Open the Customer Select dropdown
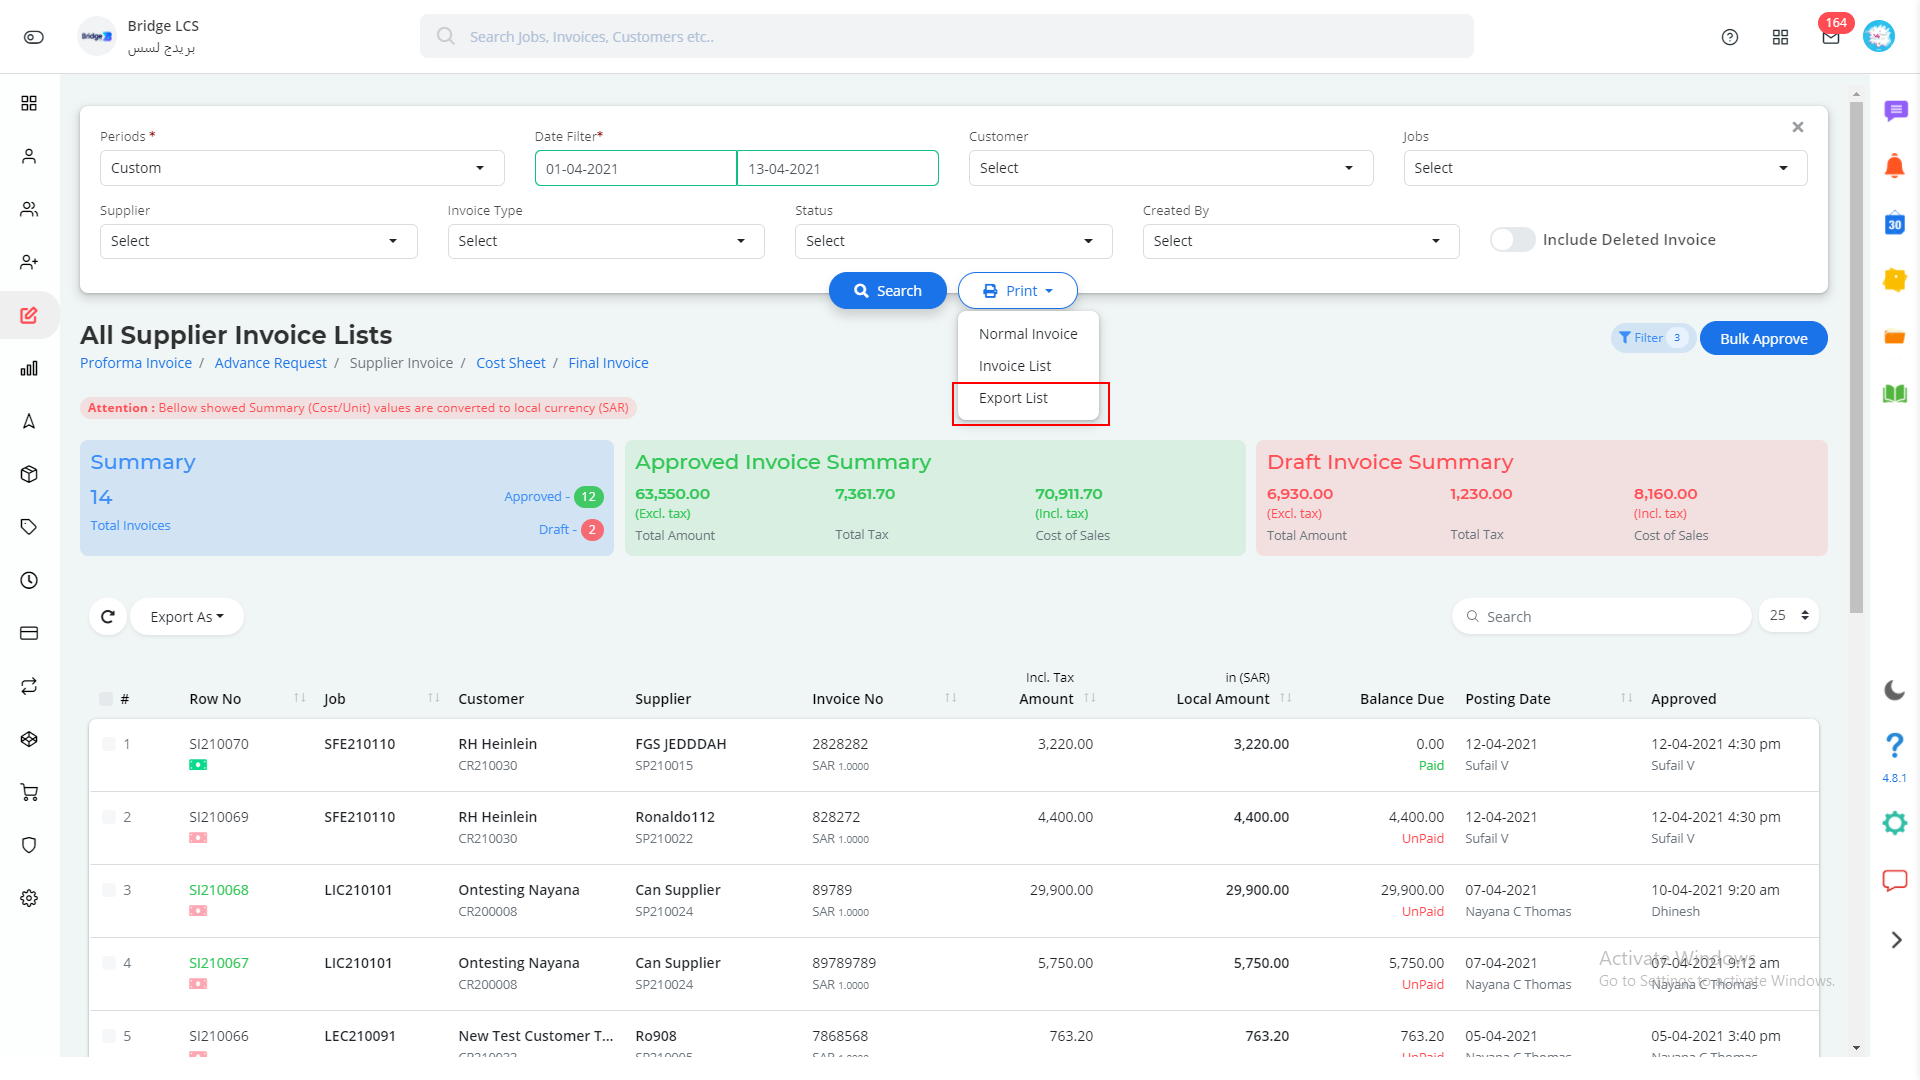This screenshot has width=1920, height=1080. click(x=1171, y=168)
